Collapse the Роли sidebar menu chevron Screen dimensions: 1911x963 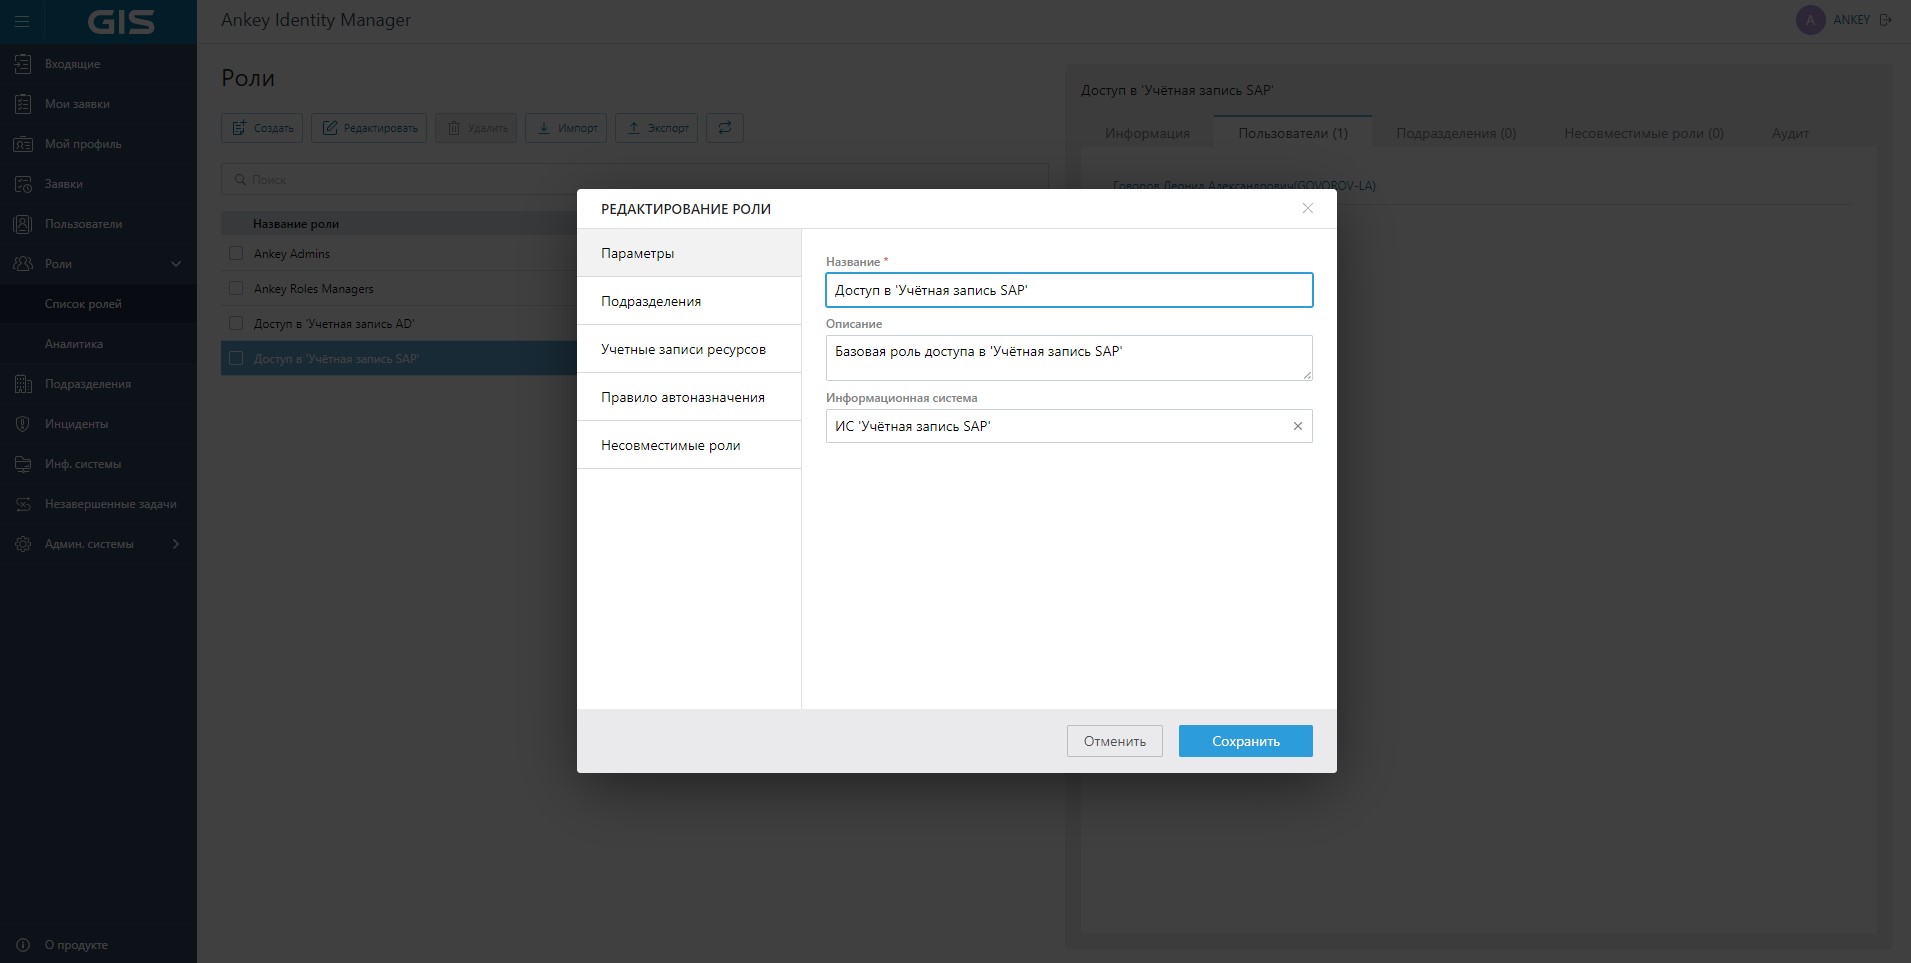click(x=176, y=264)
